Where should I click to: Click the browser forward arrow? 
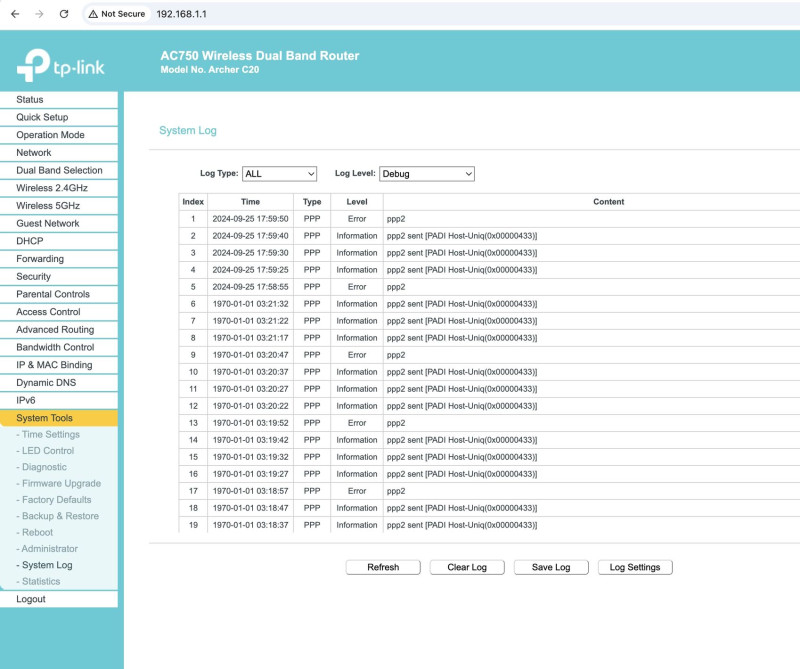(39, 14)
